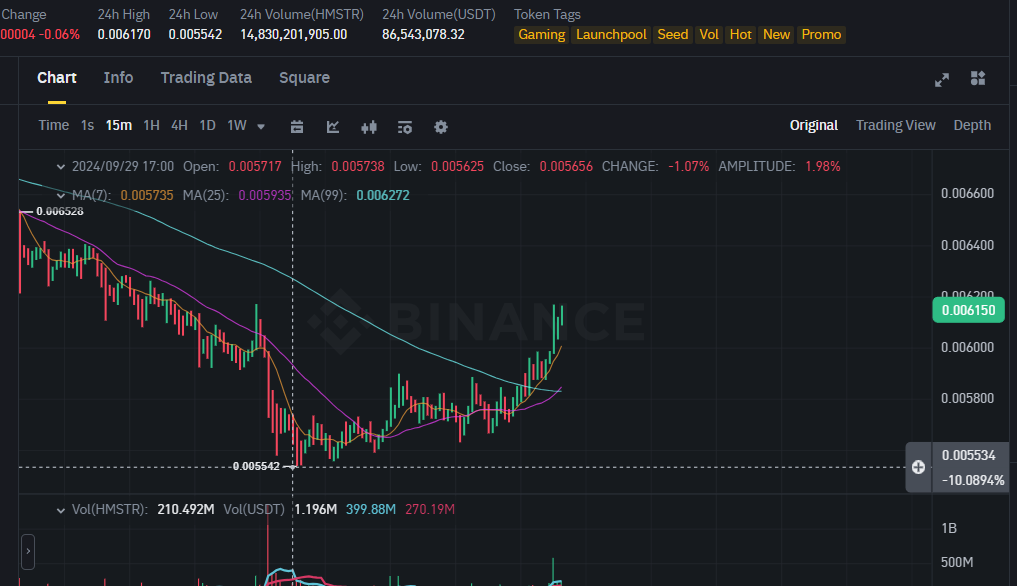Open the technical indicators chart icon
The image size is (1017, 586).
click(x=333, y=127)
